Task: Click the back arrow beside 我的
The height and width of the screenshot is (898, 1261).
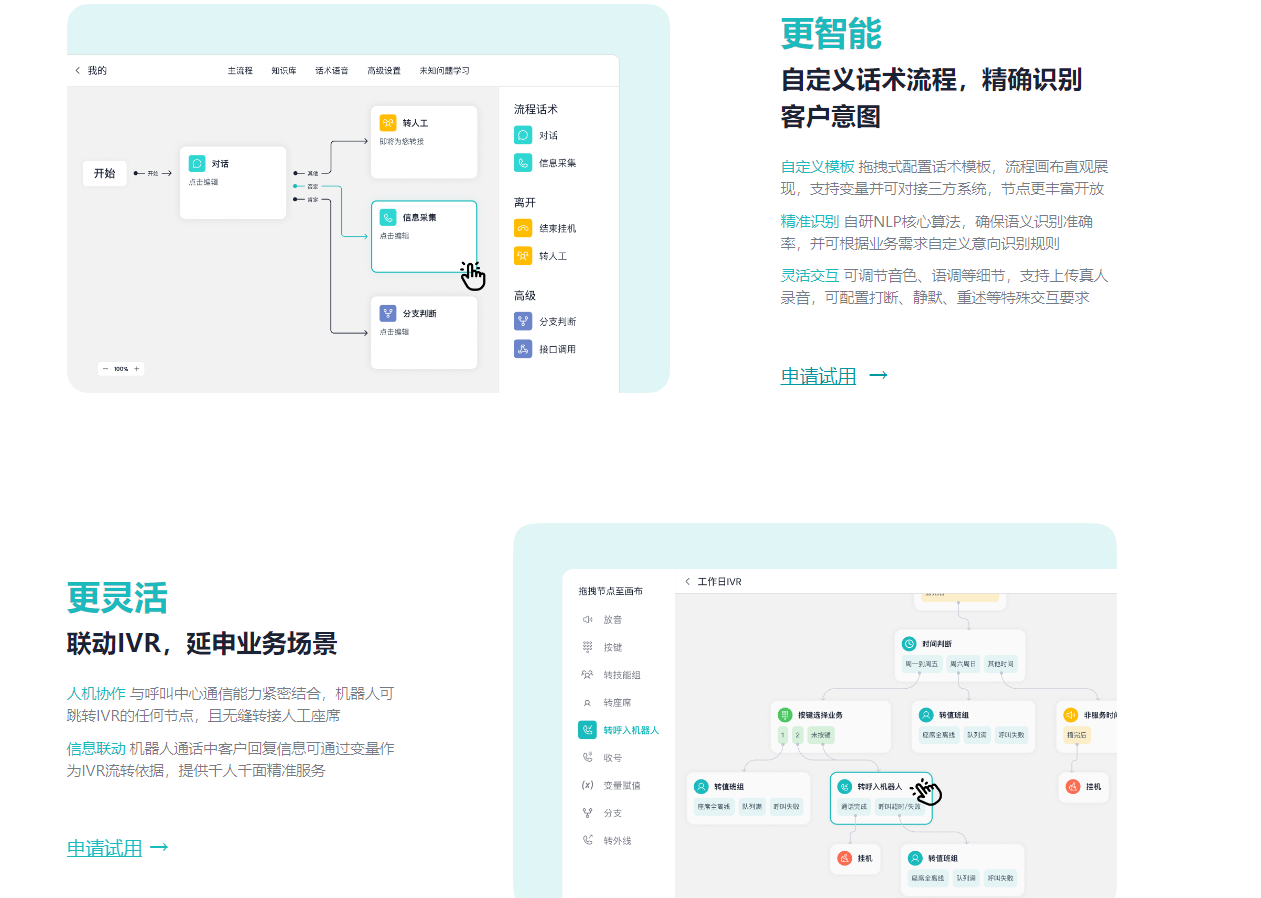Action: [78, 71]
